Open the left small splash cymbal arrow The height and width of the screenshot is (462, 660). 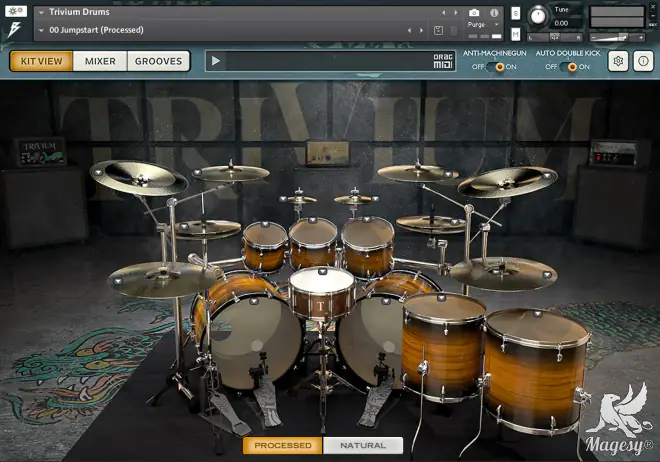coord(283,199)
